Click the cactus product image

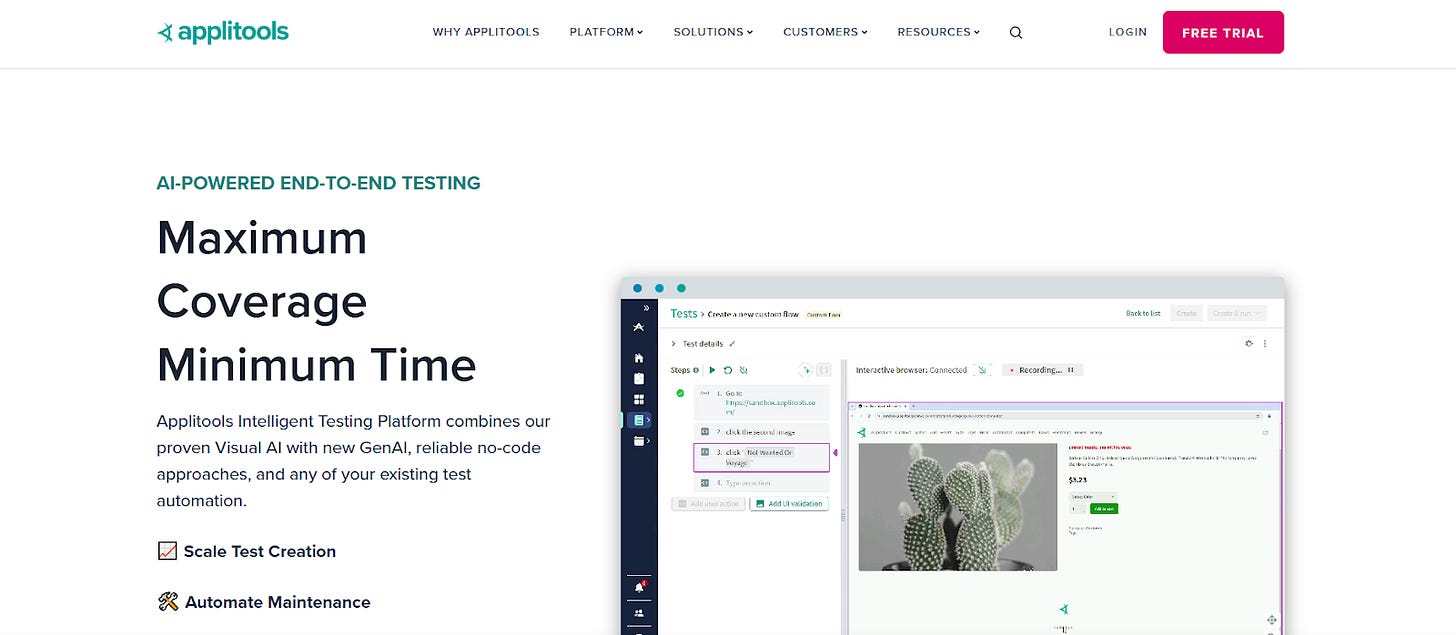[x=957, y=506]
